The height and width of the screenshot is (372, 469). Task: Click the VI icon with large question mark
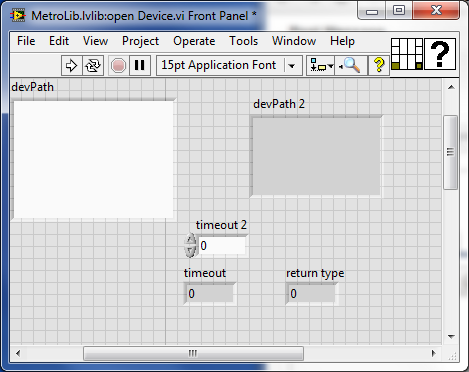click(x=440, y=54)
